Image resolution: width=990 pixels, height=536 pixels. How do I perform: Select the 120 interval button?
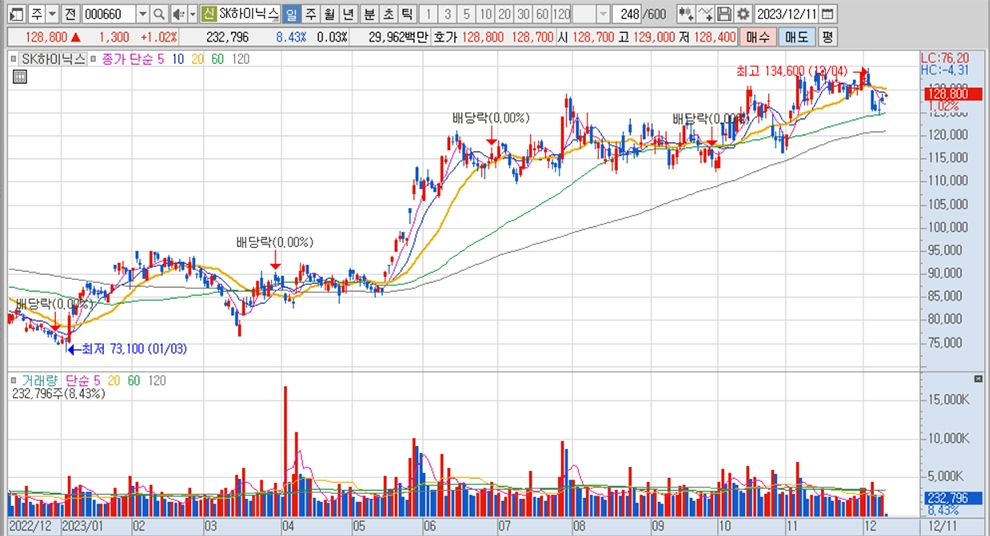tap(561, 13)
